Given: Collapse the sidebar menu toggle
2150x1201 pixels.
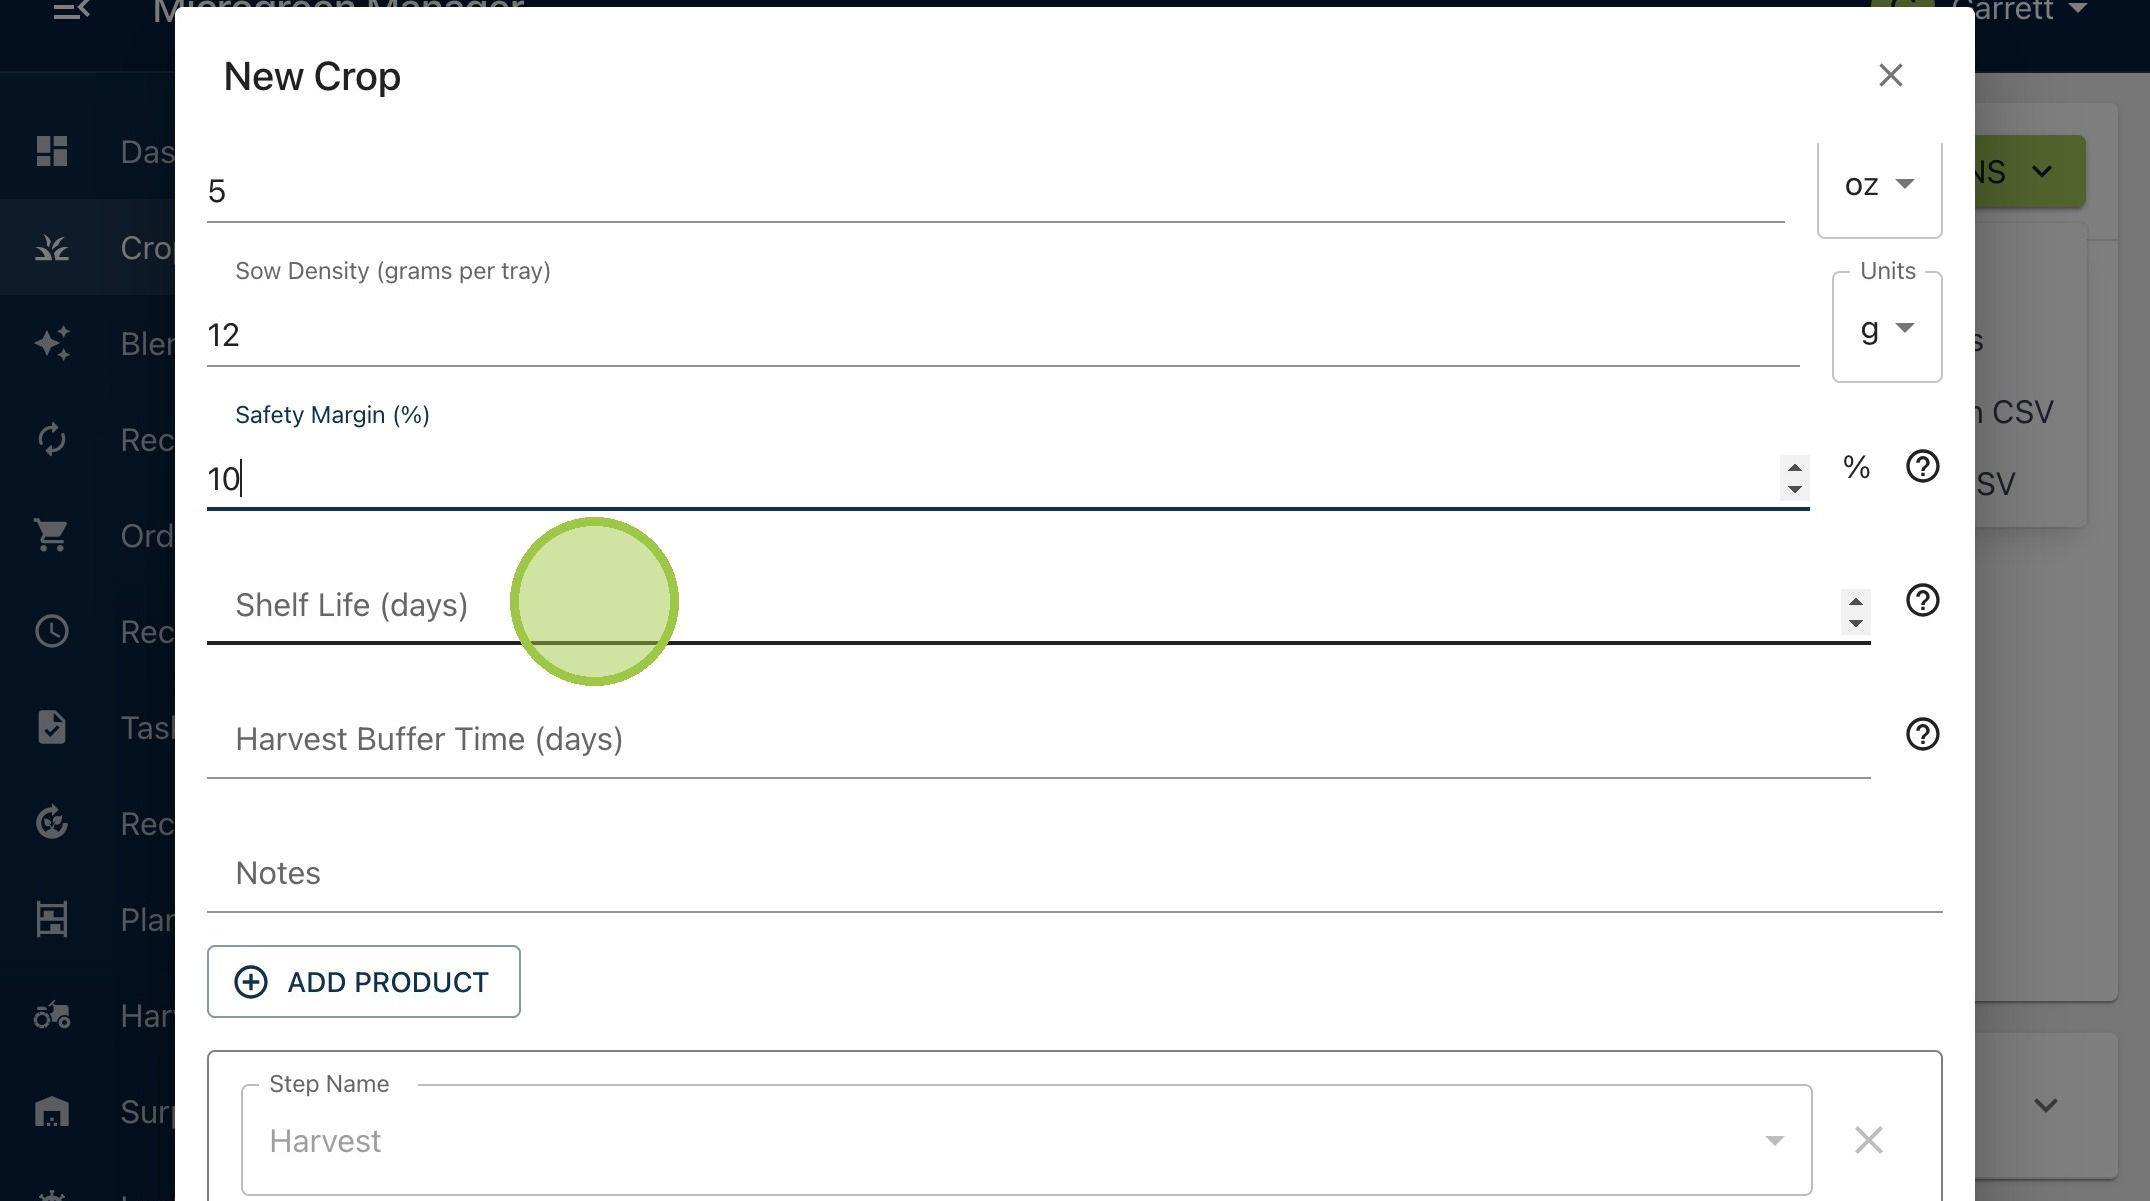Looking at the screenshot, I should tap(71, 10).
